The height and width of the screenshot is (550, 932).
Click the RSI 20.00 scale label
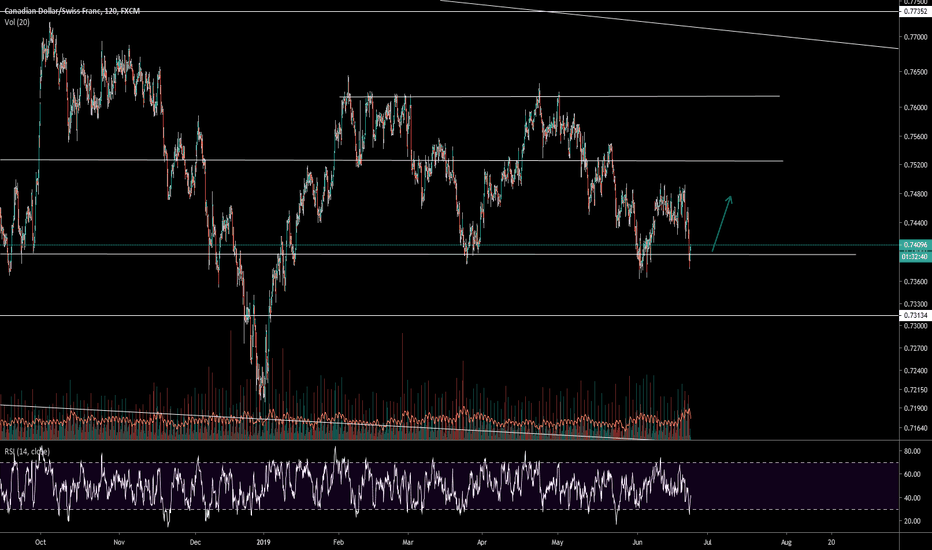[912, 521]
